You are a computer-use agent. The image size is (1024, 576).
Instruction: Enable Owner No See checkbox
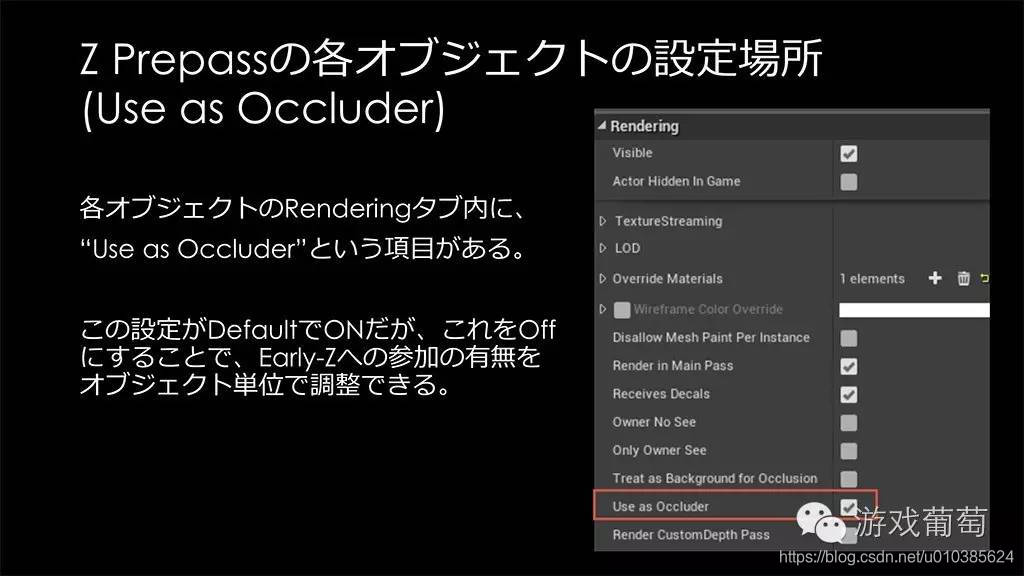coord(848,423)
